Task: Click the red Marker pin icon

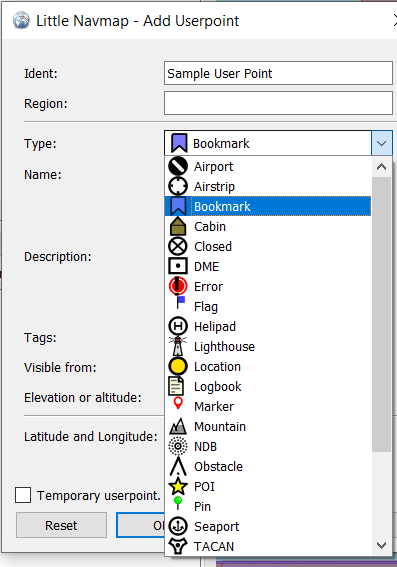Action: tap(178, 403)
